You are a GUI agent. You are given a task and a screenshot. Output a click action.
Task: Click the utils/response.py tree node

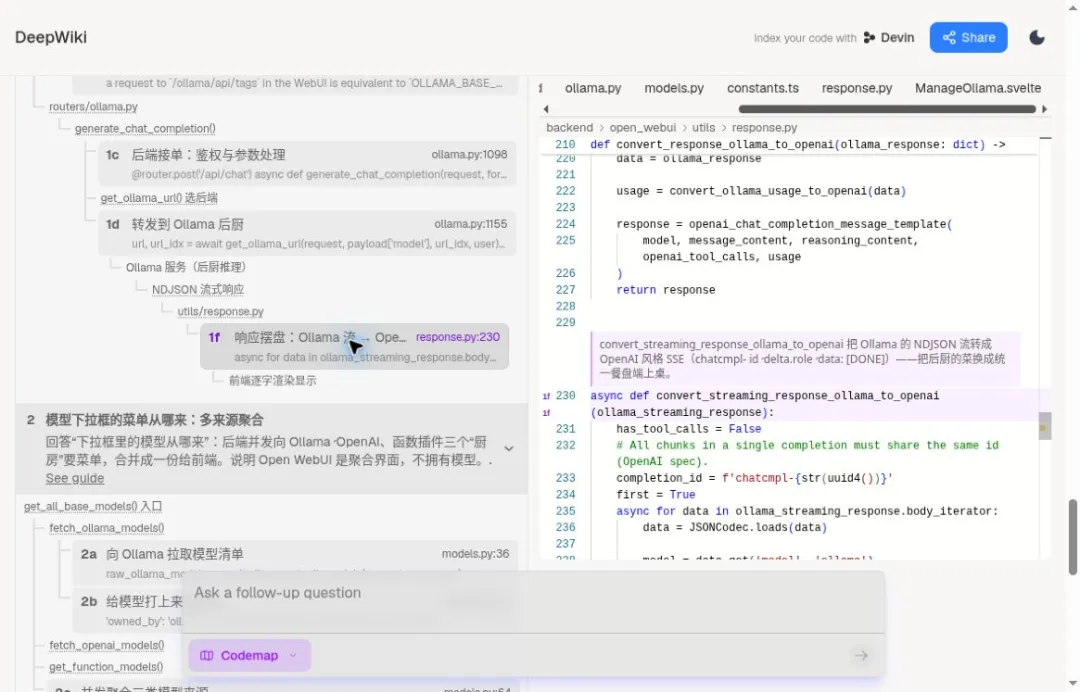pyautogui.click(x=220, y=312)
